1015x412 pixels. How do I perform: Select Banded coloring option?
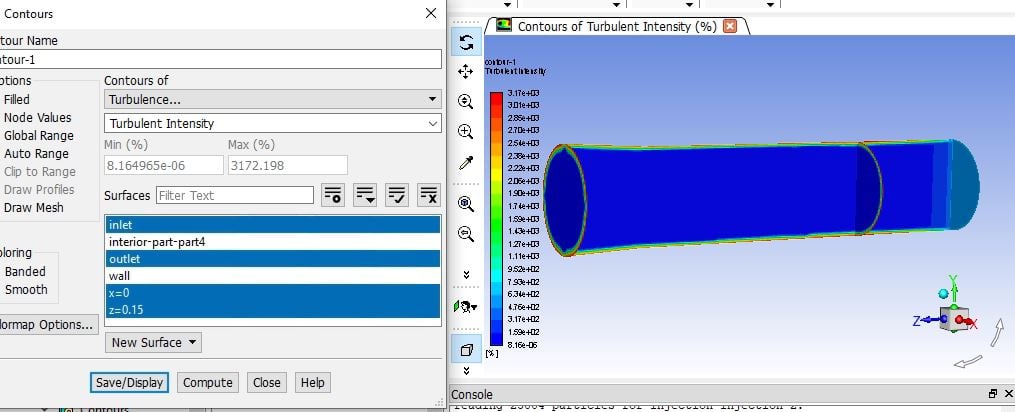point(25,271)
